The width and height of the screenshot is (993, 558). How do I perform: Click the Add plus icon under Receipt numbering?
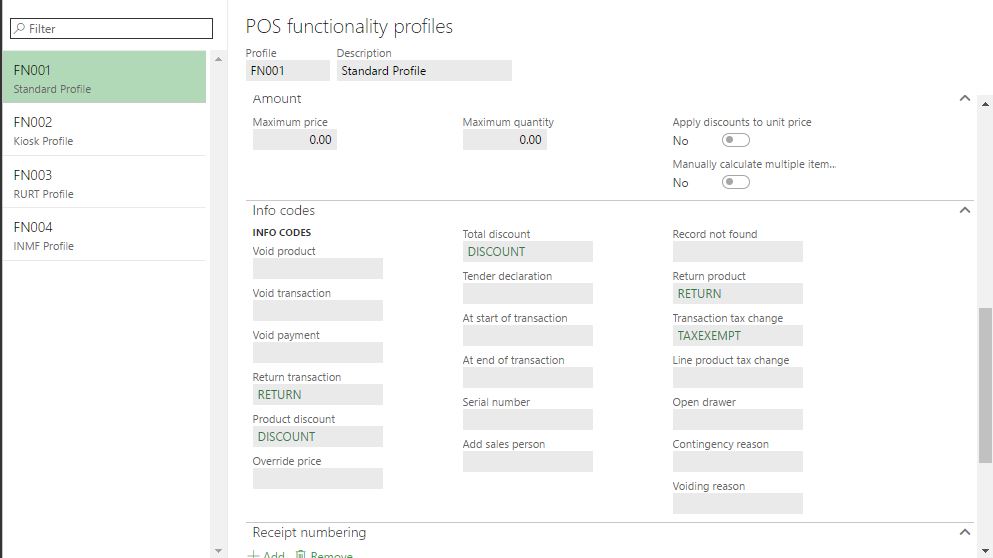(x=253, y=555)
